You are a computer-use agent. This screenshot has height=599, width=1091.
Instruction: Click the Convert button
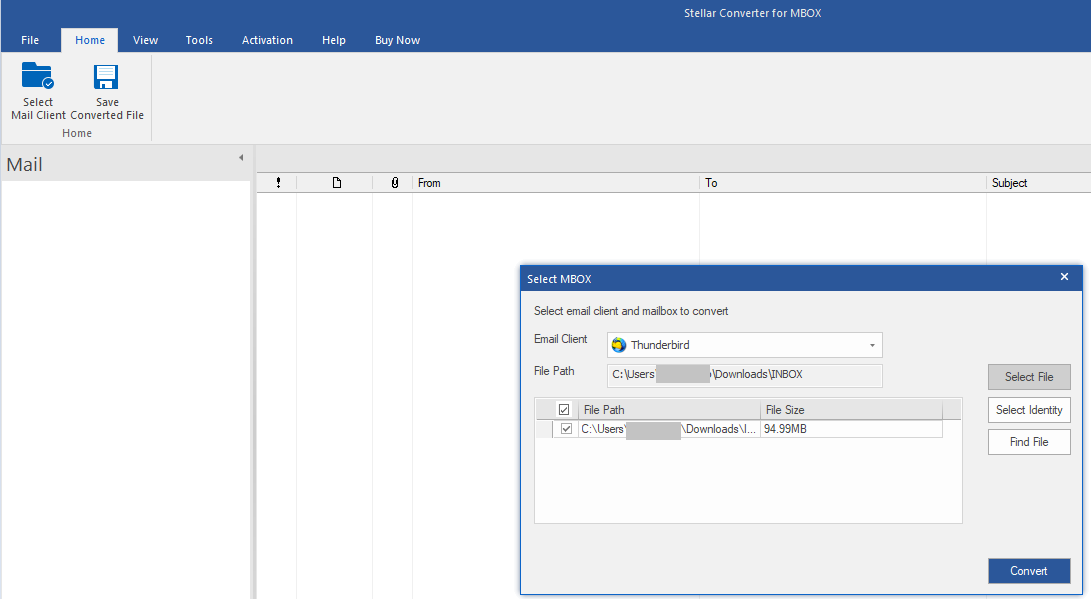1029,570
